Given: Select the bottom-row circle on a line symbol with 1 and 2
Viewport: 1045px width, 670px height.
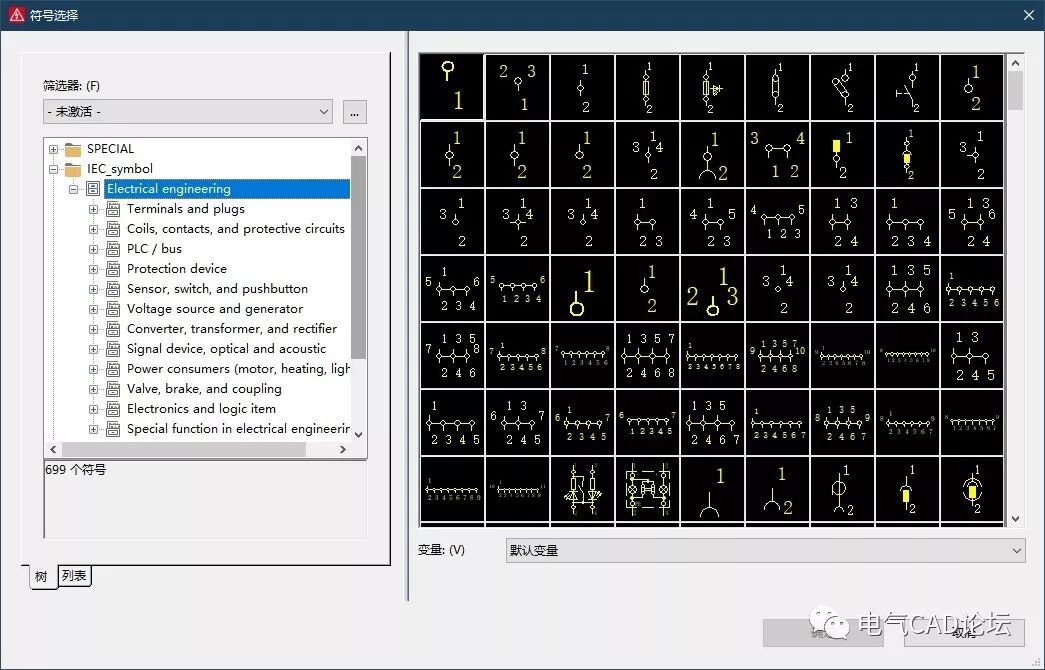Looking at the screenshot, I should tap(842, 489).
